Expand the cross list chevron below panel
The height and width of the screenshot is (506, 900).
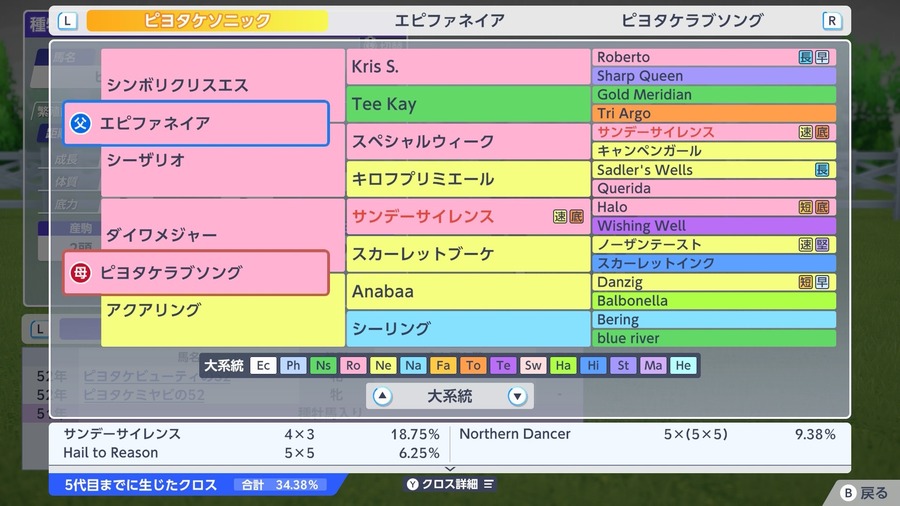coord(450,469)
